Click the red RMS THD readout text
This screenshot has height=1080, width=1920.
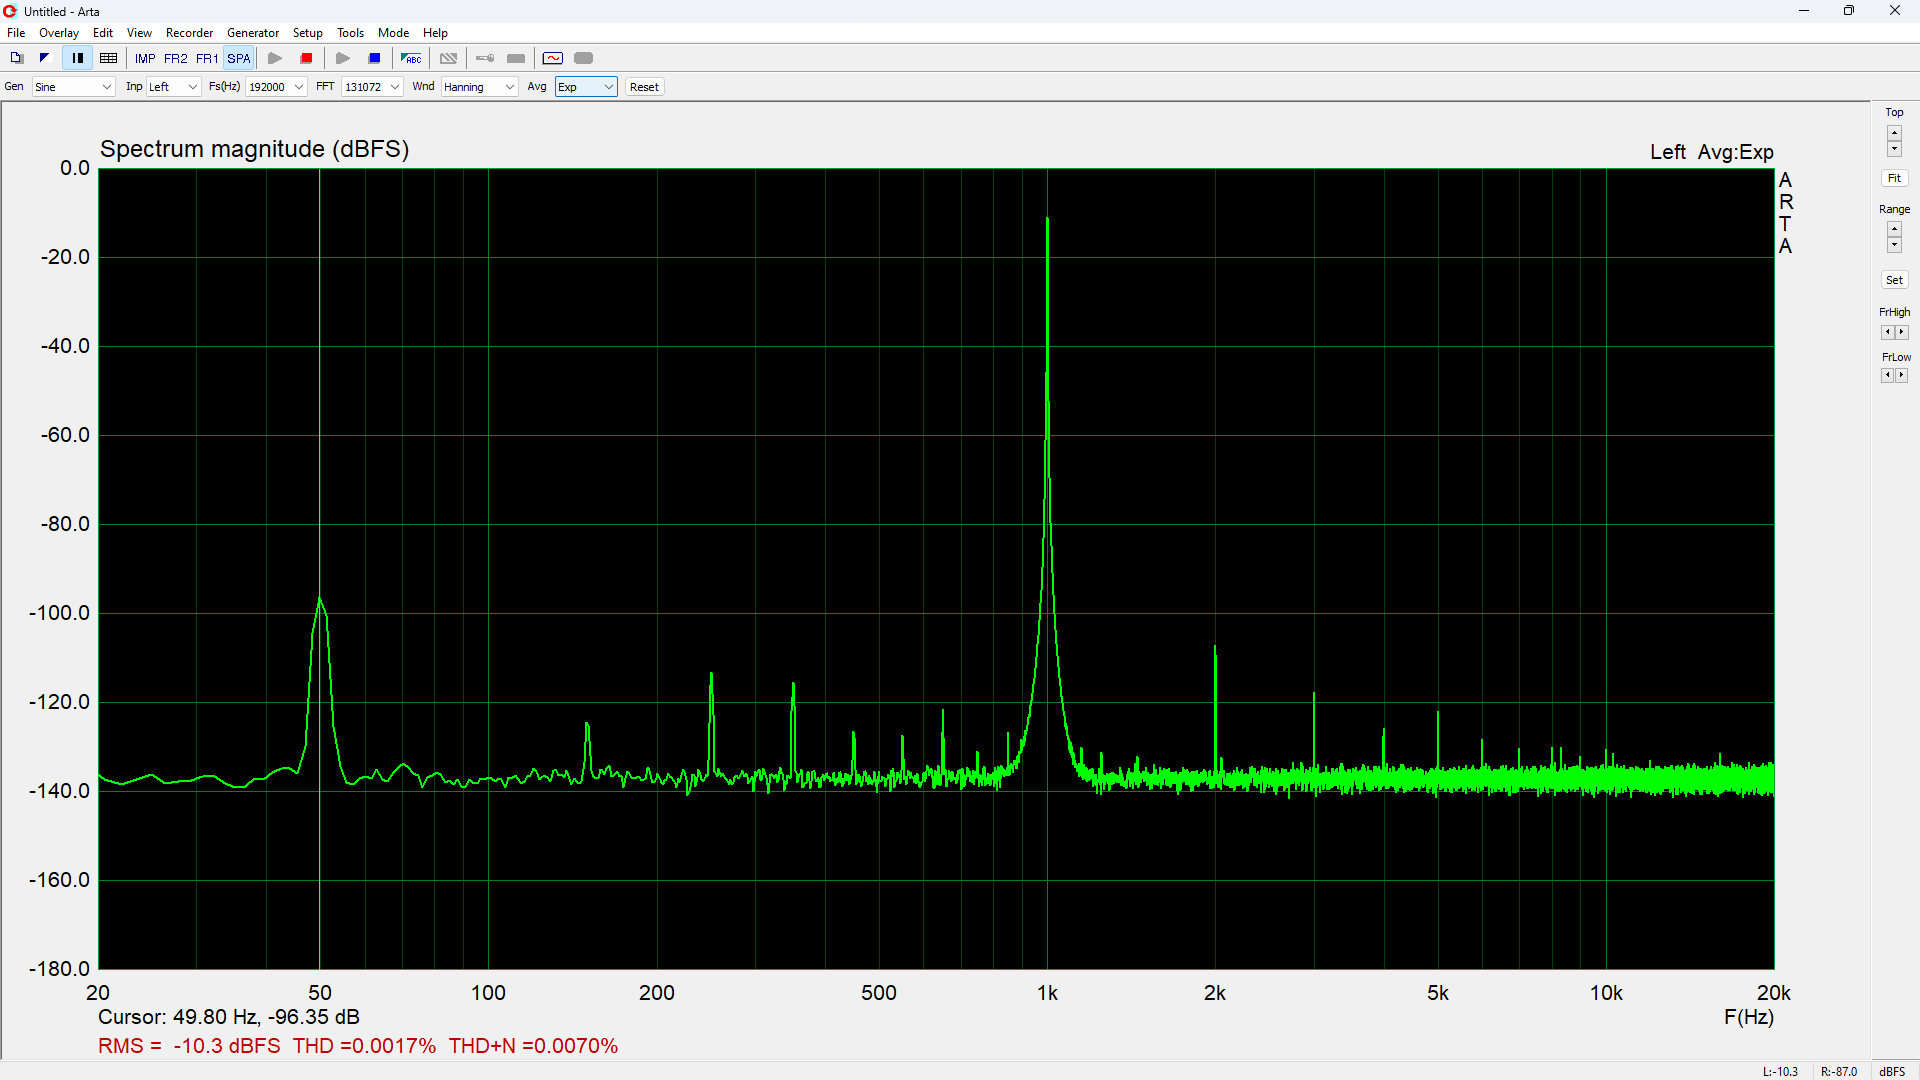[x=358, y=1046]
